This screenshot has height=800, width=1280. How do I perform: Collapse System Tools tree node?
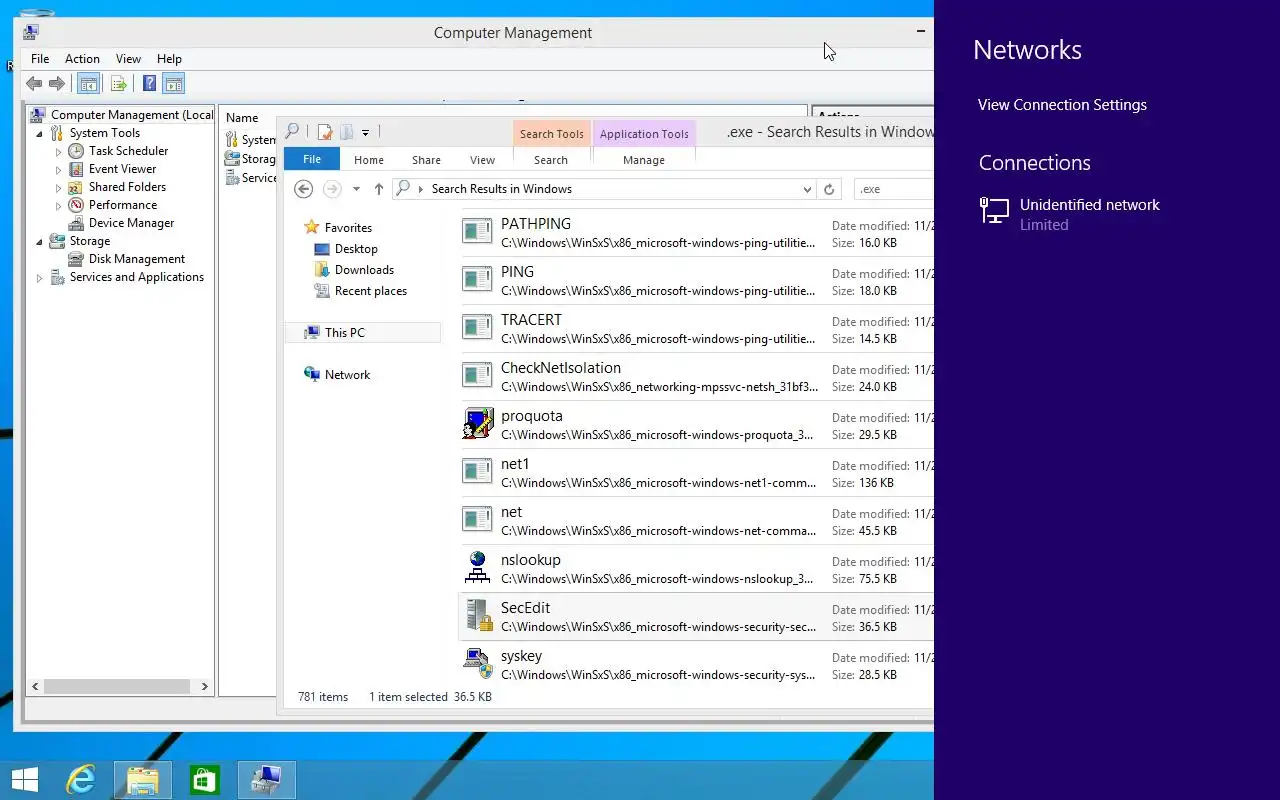coord(39,133)
